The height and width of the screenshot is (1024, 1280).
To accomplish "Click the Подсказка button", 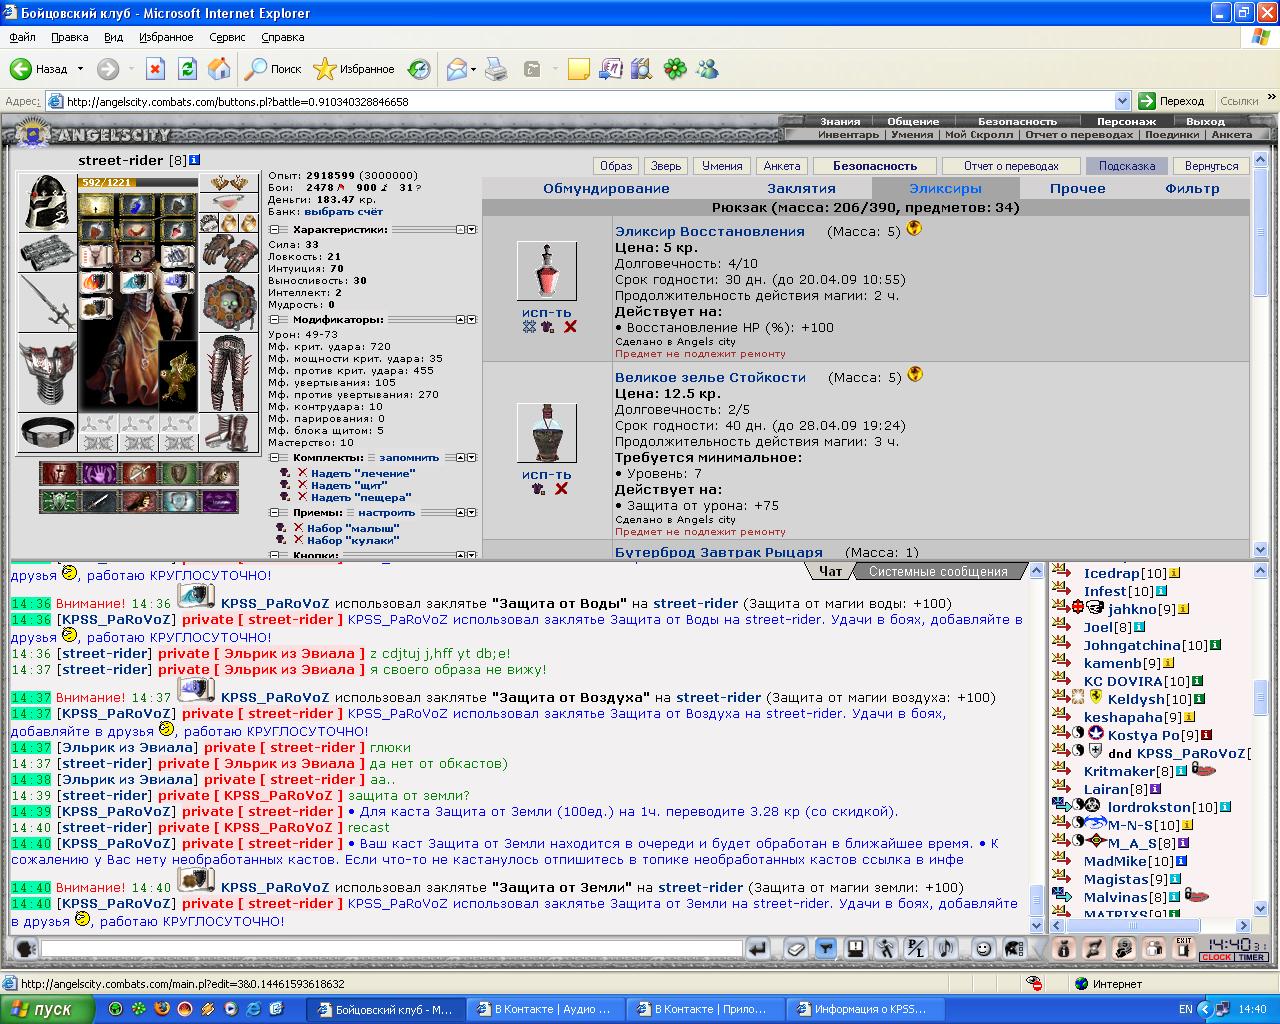I will point(1126,166).
